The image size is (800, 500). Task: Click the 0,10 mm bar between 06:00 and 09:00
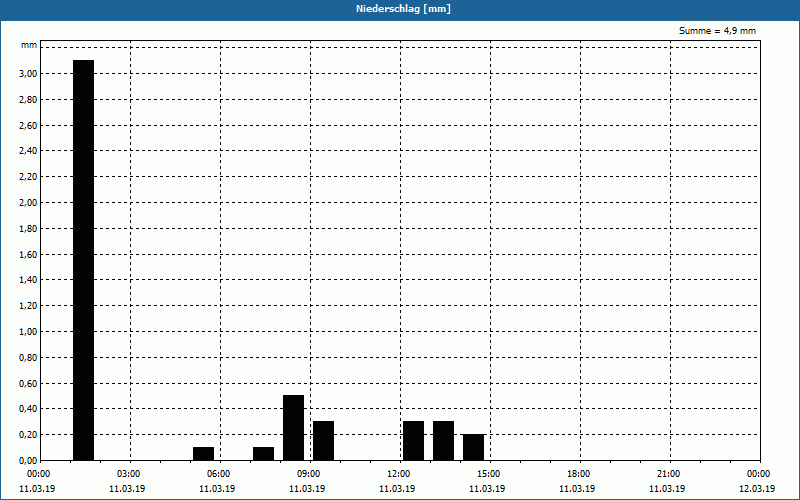point(263,454)
